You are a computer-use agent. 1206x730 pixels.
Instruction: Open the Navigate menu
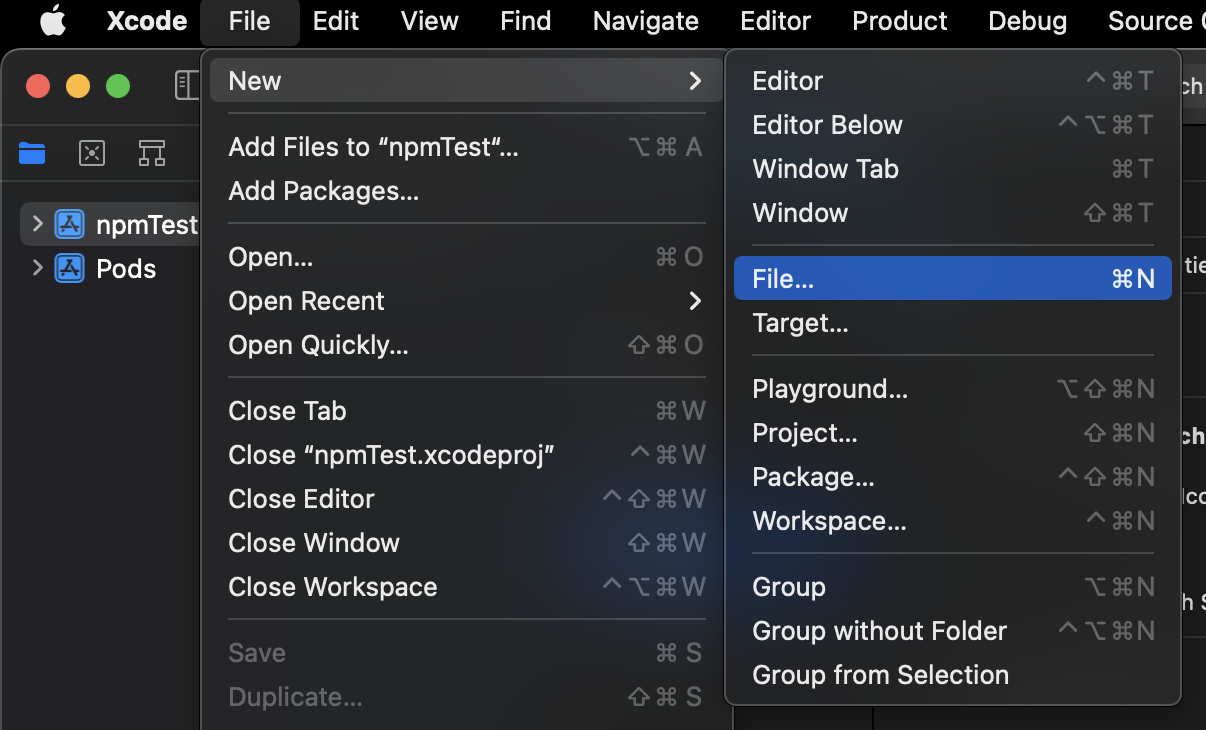(x=645, y=21)
